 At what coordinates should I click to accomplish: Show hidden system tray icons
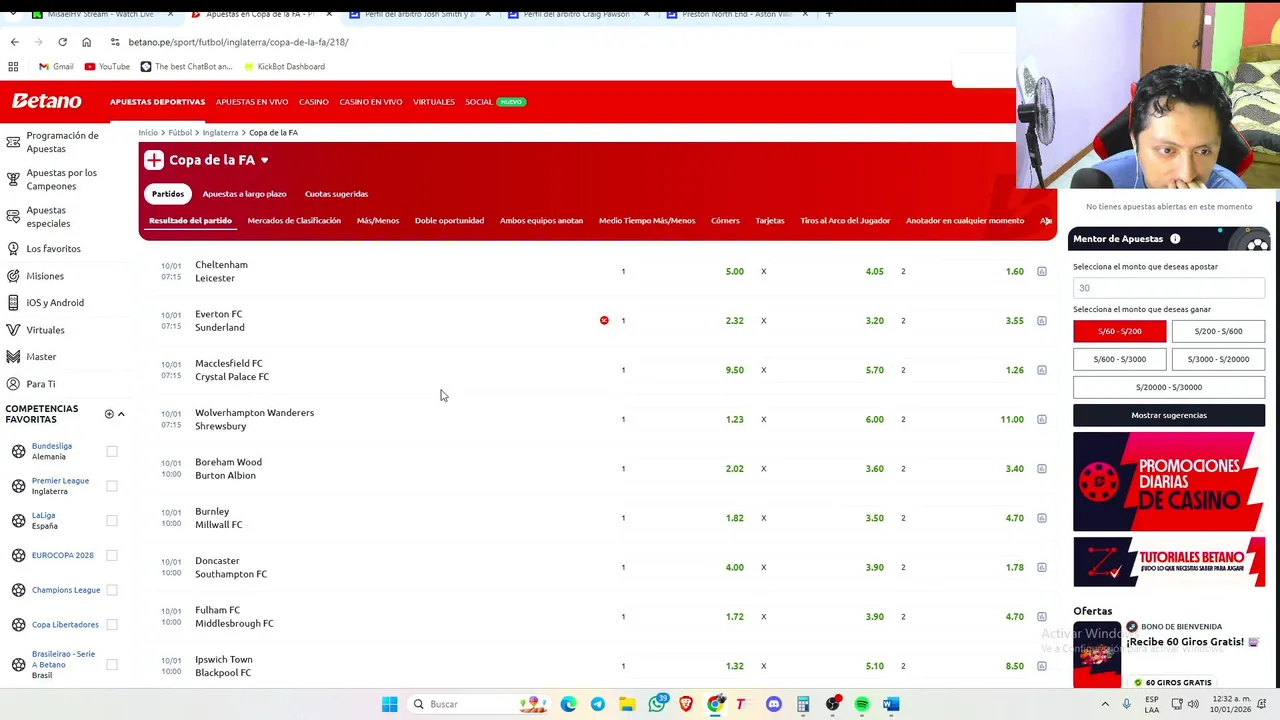(x=1105, y=704)
